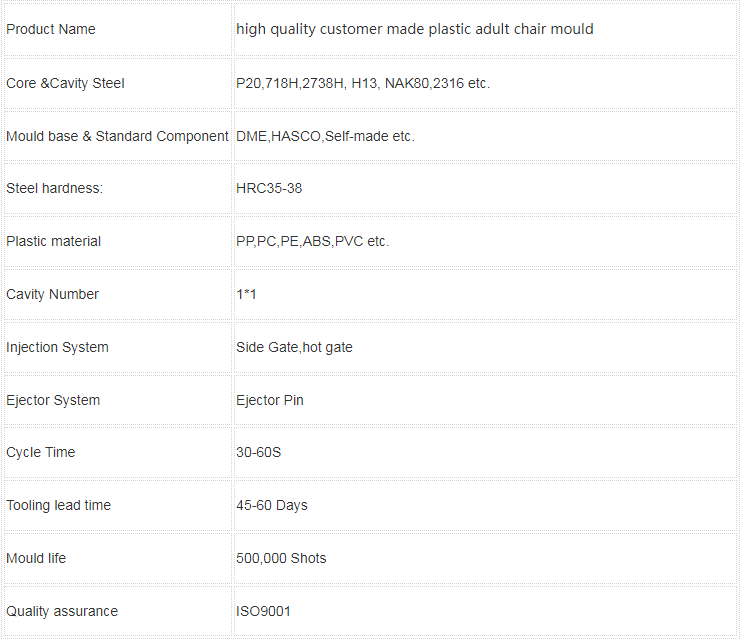741x639 pixels.
Task: Select the 1*1 cavity value
Action: tap(246, 294)
